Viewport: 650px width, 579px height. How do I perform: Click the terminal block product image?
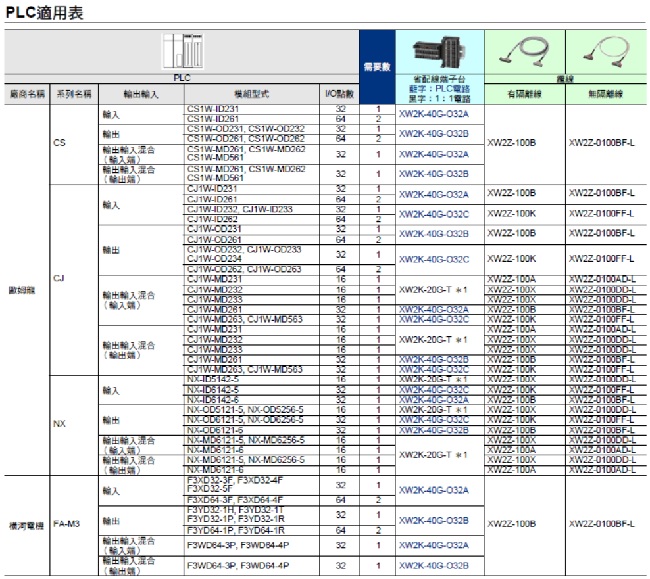point(439,52)
